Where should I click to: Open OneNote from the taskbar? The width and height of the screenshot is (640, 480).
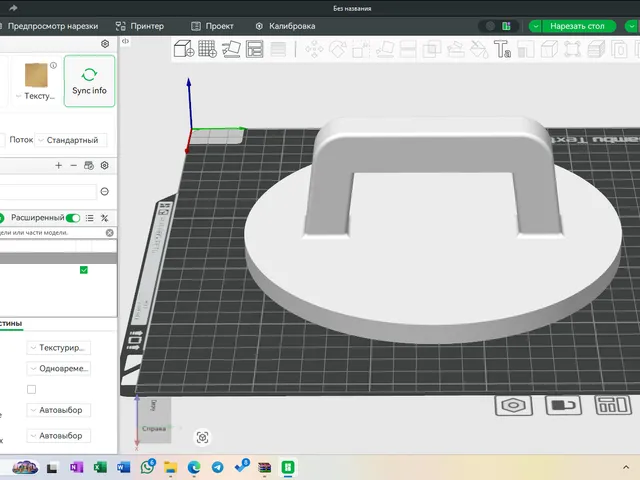76,467
